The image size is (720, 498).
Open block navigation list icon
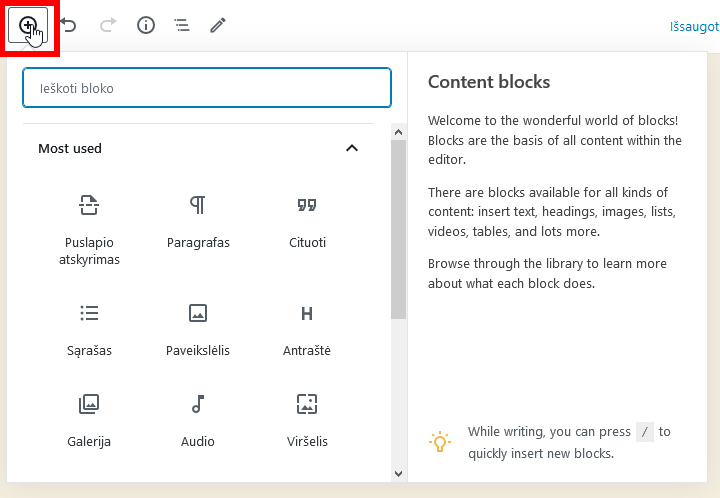[x=182, y=25]
